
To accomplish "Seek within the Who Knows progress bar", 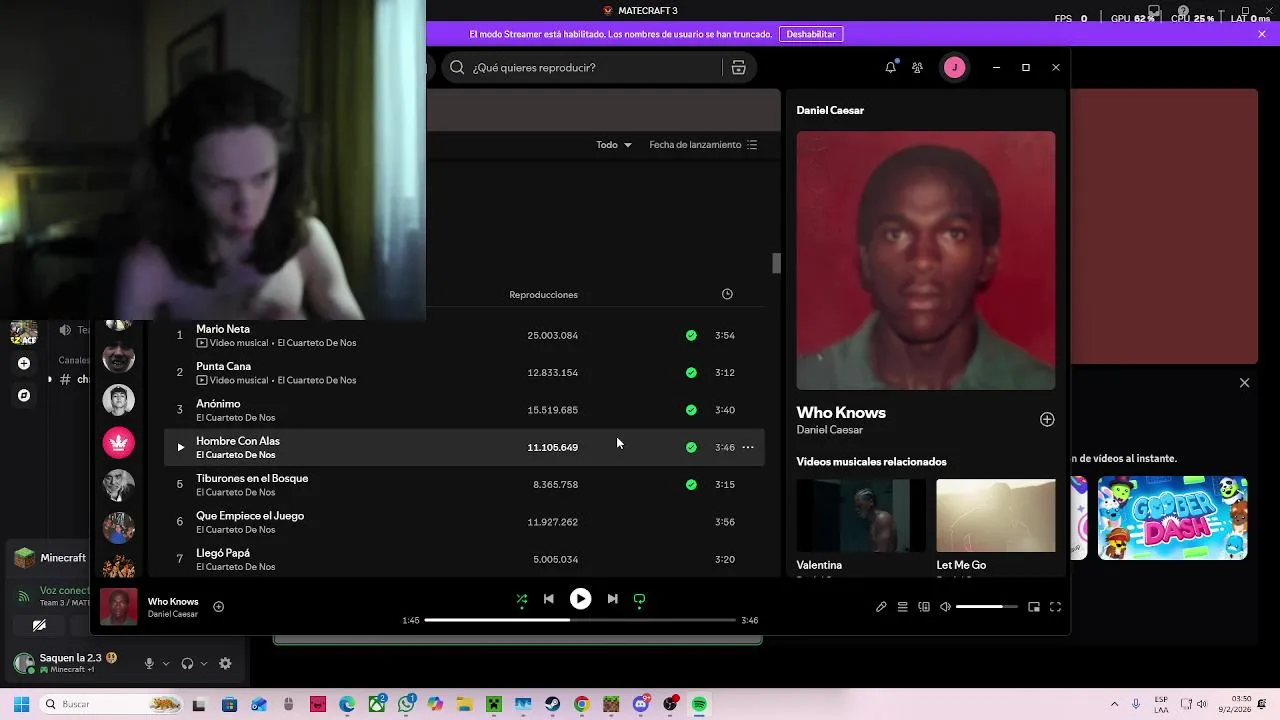I will [580, 620].
